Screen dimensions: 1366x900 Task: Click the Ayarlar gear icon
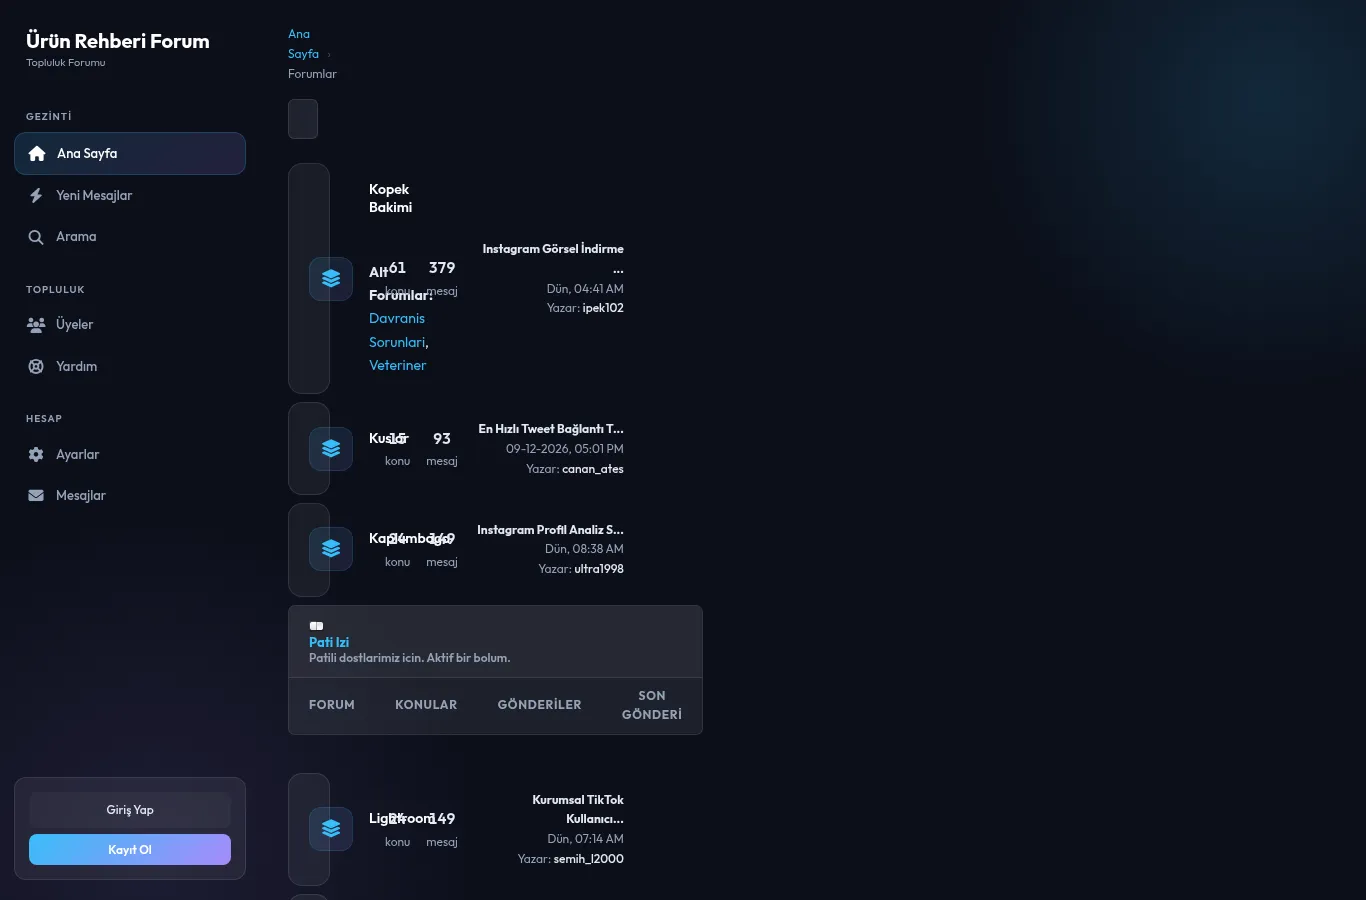(36, 455)
